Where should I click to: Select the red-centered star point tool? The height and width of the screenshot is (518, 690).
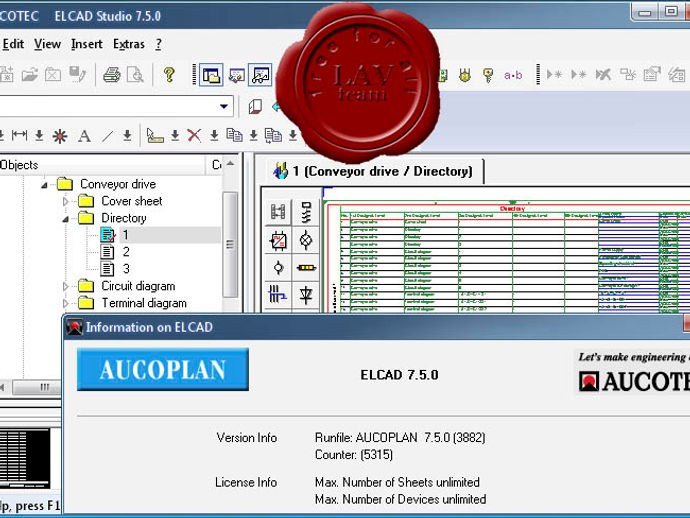coord(60,136)
